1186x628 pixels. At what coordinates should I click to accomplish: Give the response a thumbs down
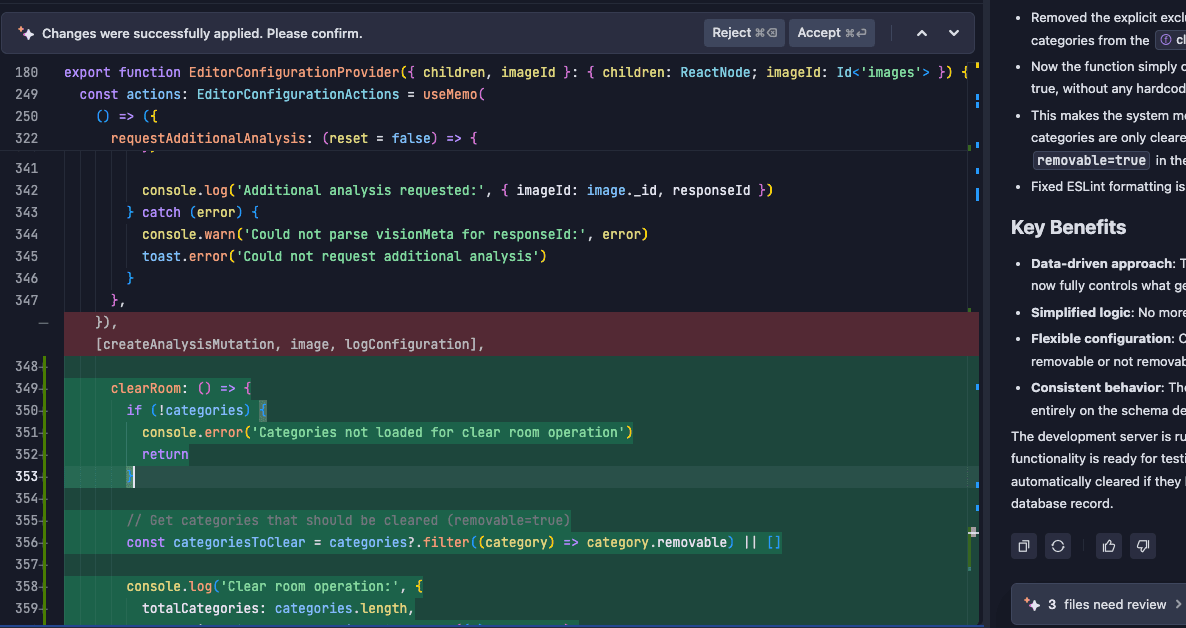tap(1143, 546)
